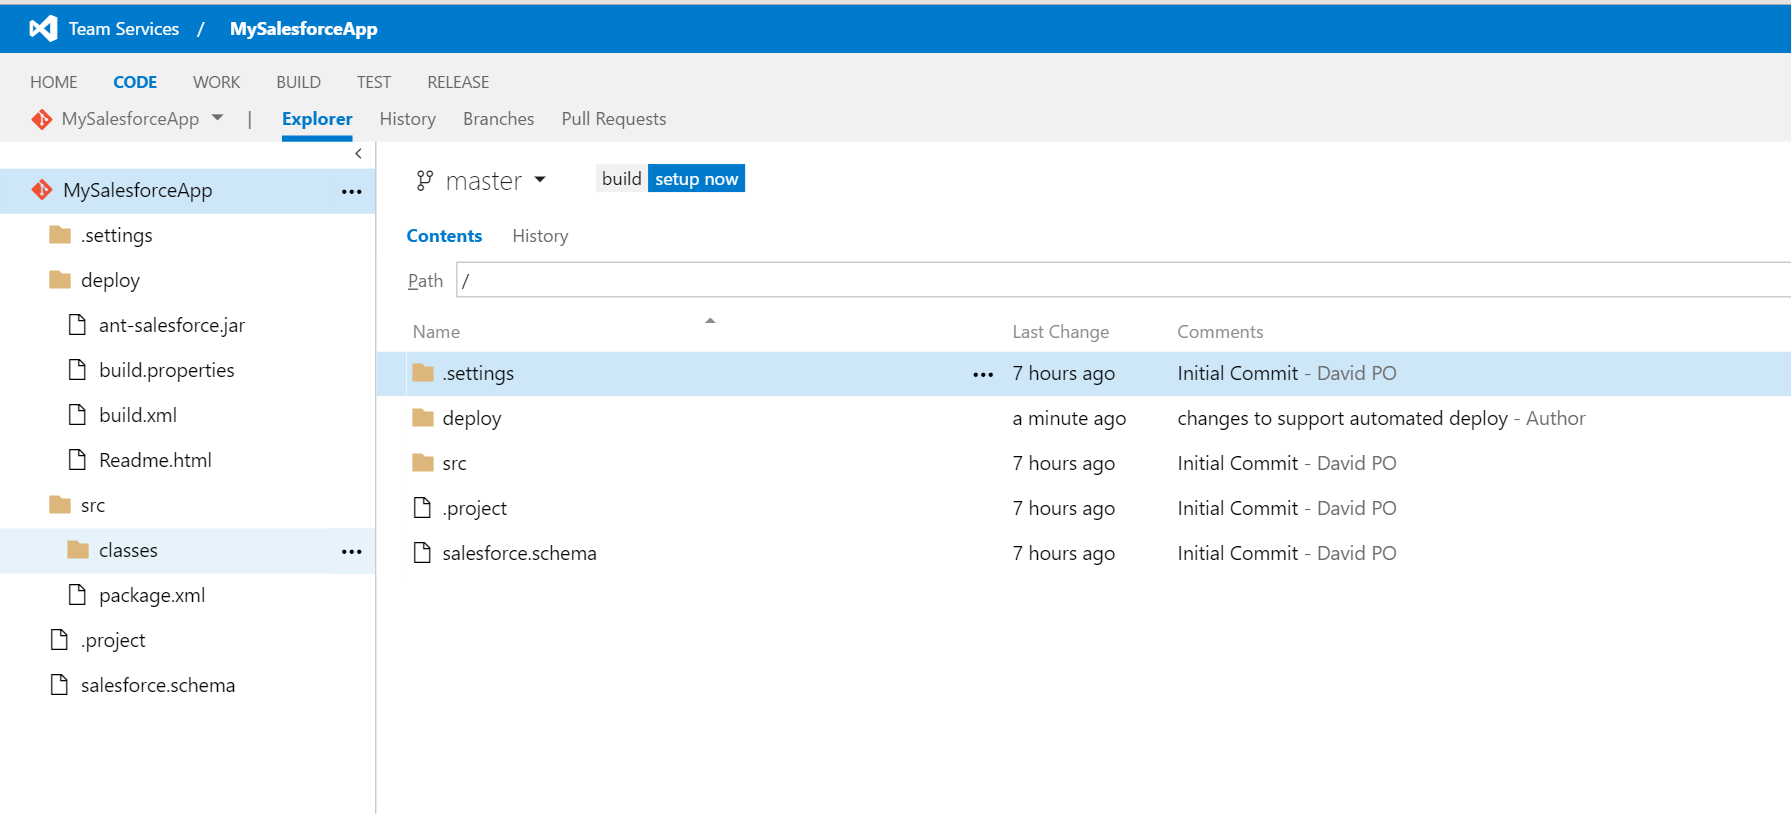Click the .settings folder icon in contents list

423,373
